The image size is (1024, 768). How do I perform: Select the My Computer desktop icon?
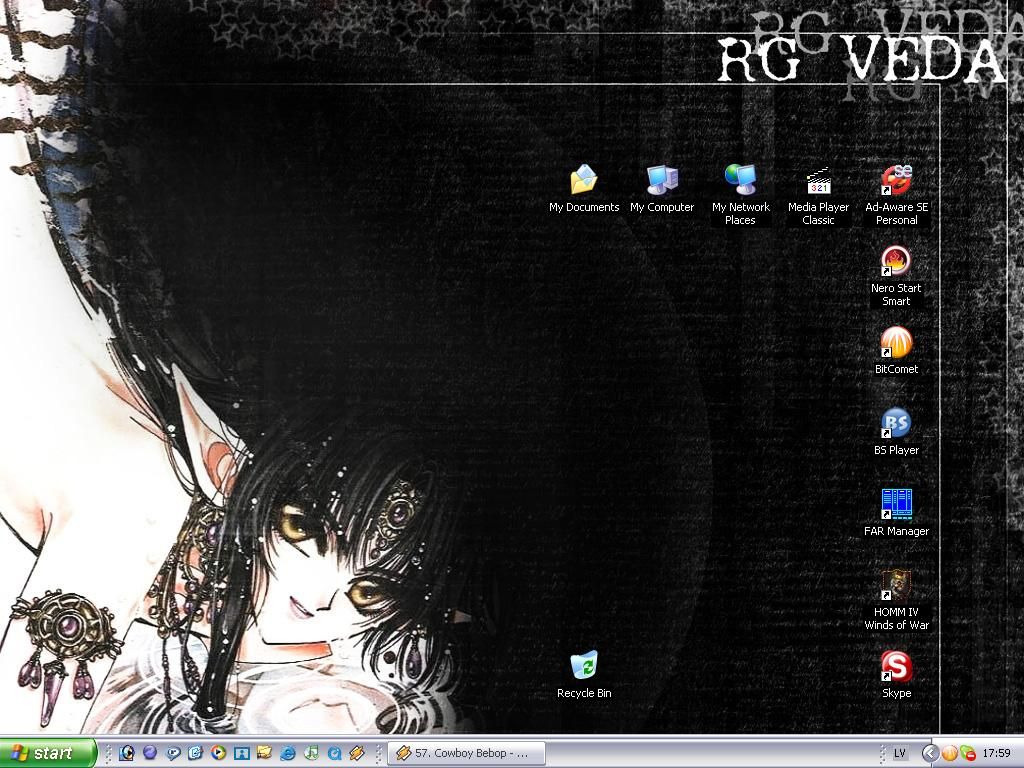[x=662, y=189]
